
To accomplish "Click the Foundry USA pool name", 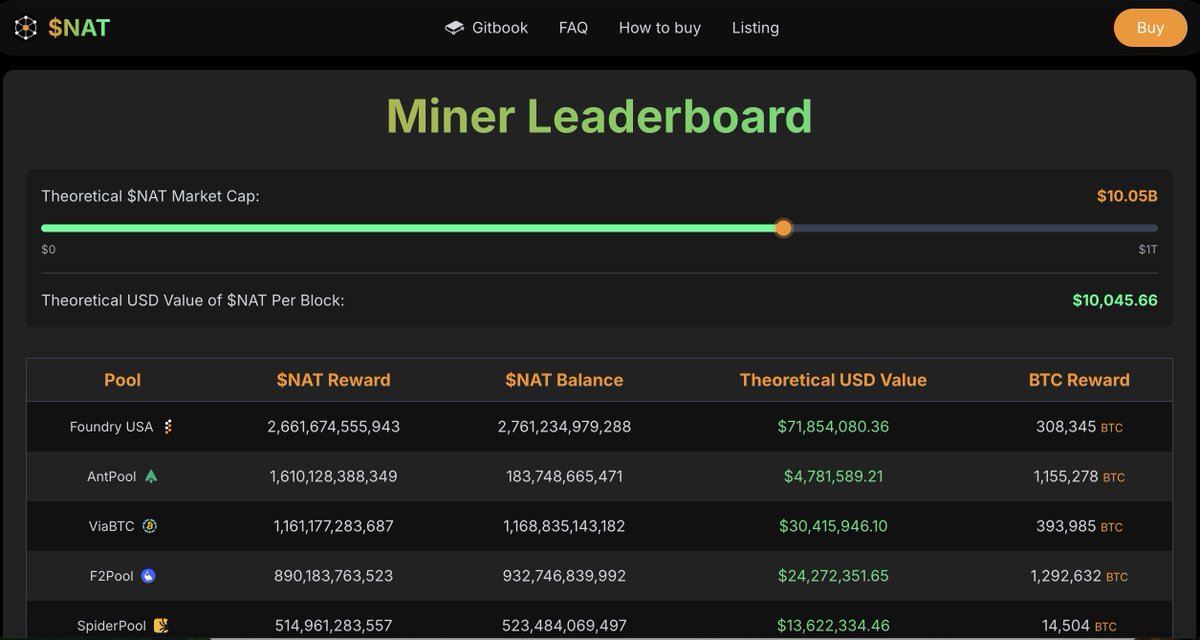I will (x=112, y=427).
